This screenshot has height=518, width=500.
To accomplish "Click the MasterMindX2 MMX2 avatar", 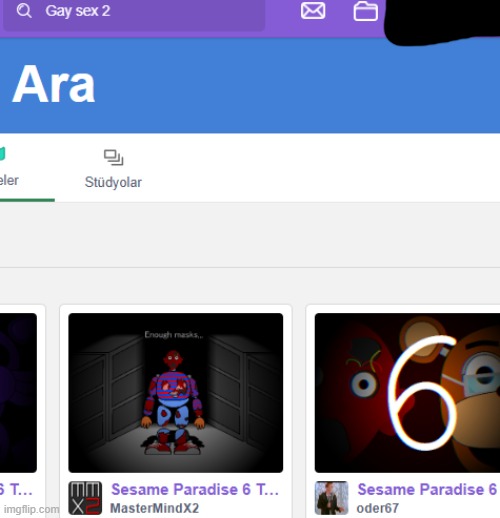I will pyautogui.click(x=85, y=498).
